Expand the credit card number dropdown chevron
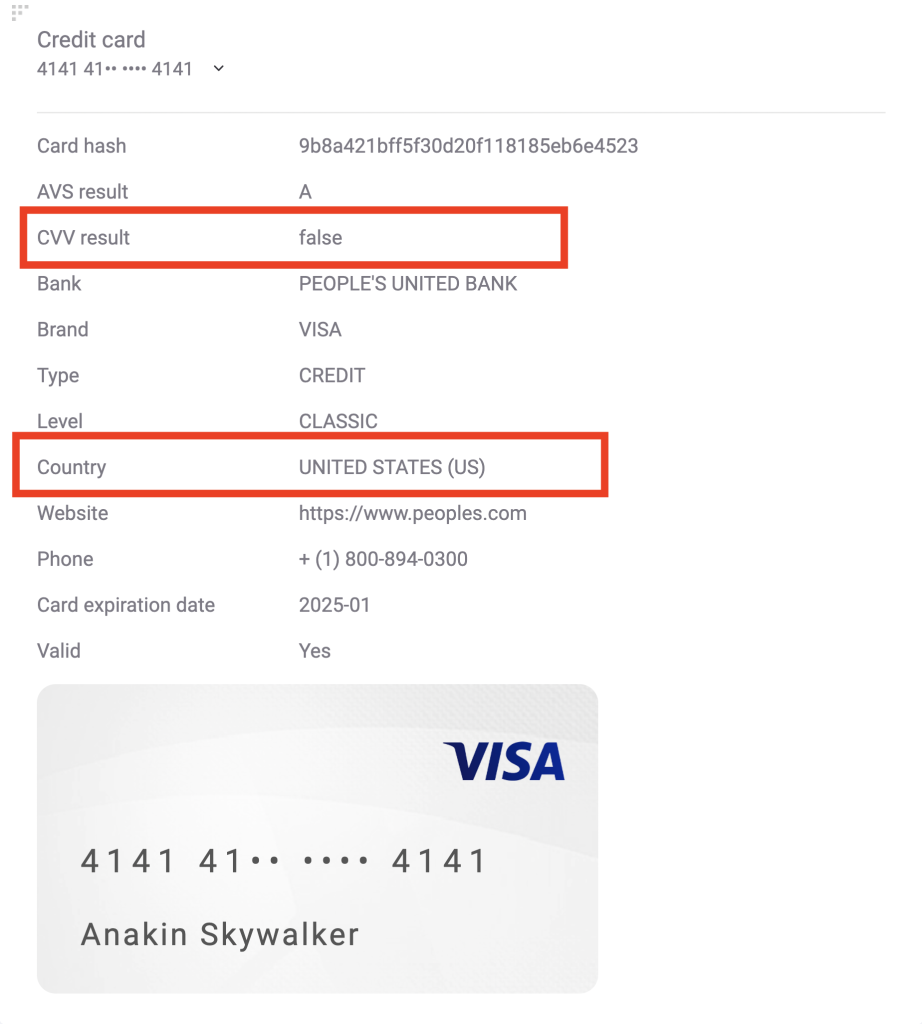The image size is (922, 1024). [x=219, y=68]
